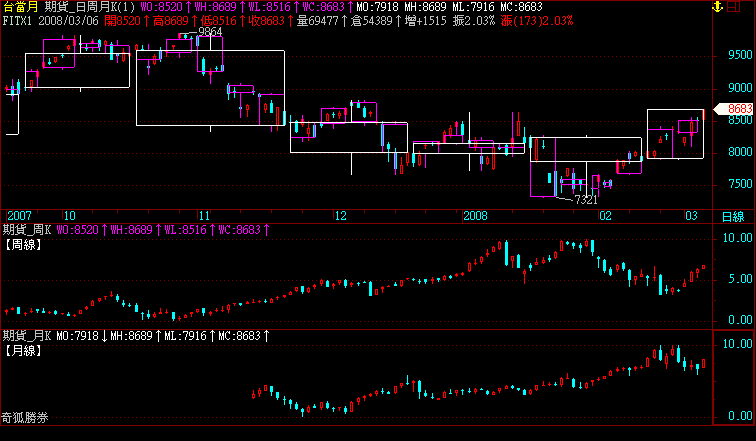The width and height of the screenshot is (756, 441).
Task: Click the 期貨_月K monthly panel title
Action: click(27, 336)
